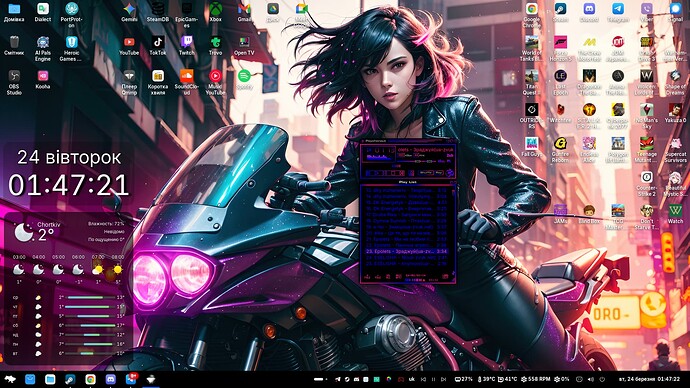This screenshot has height=388, width=690.
Task: Open the volume speaker icon in tray
Action: (591, 379)
